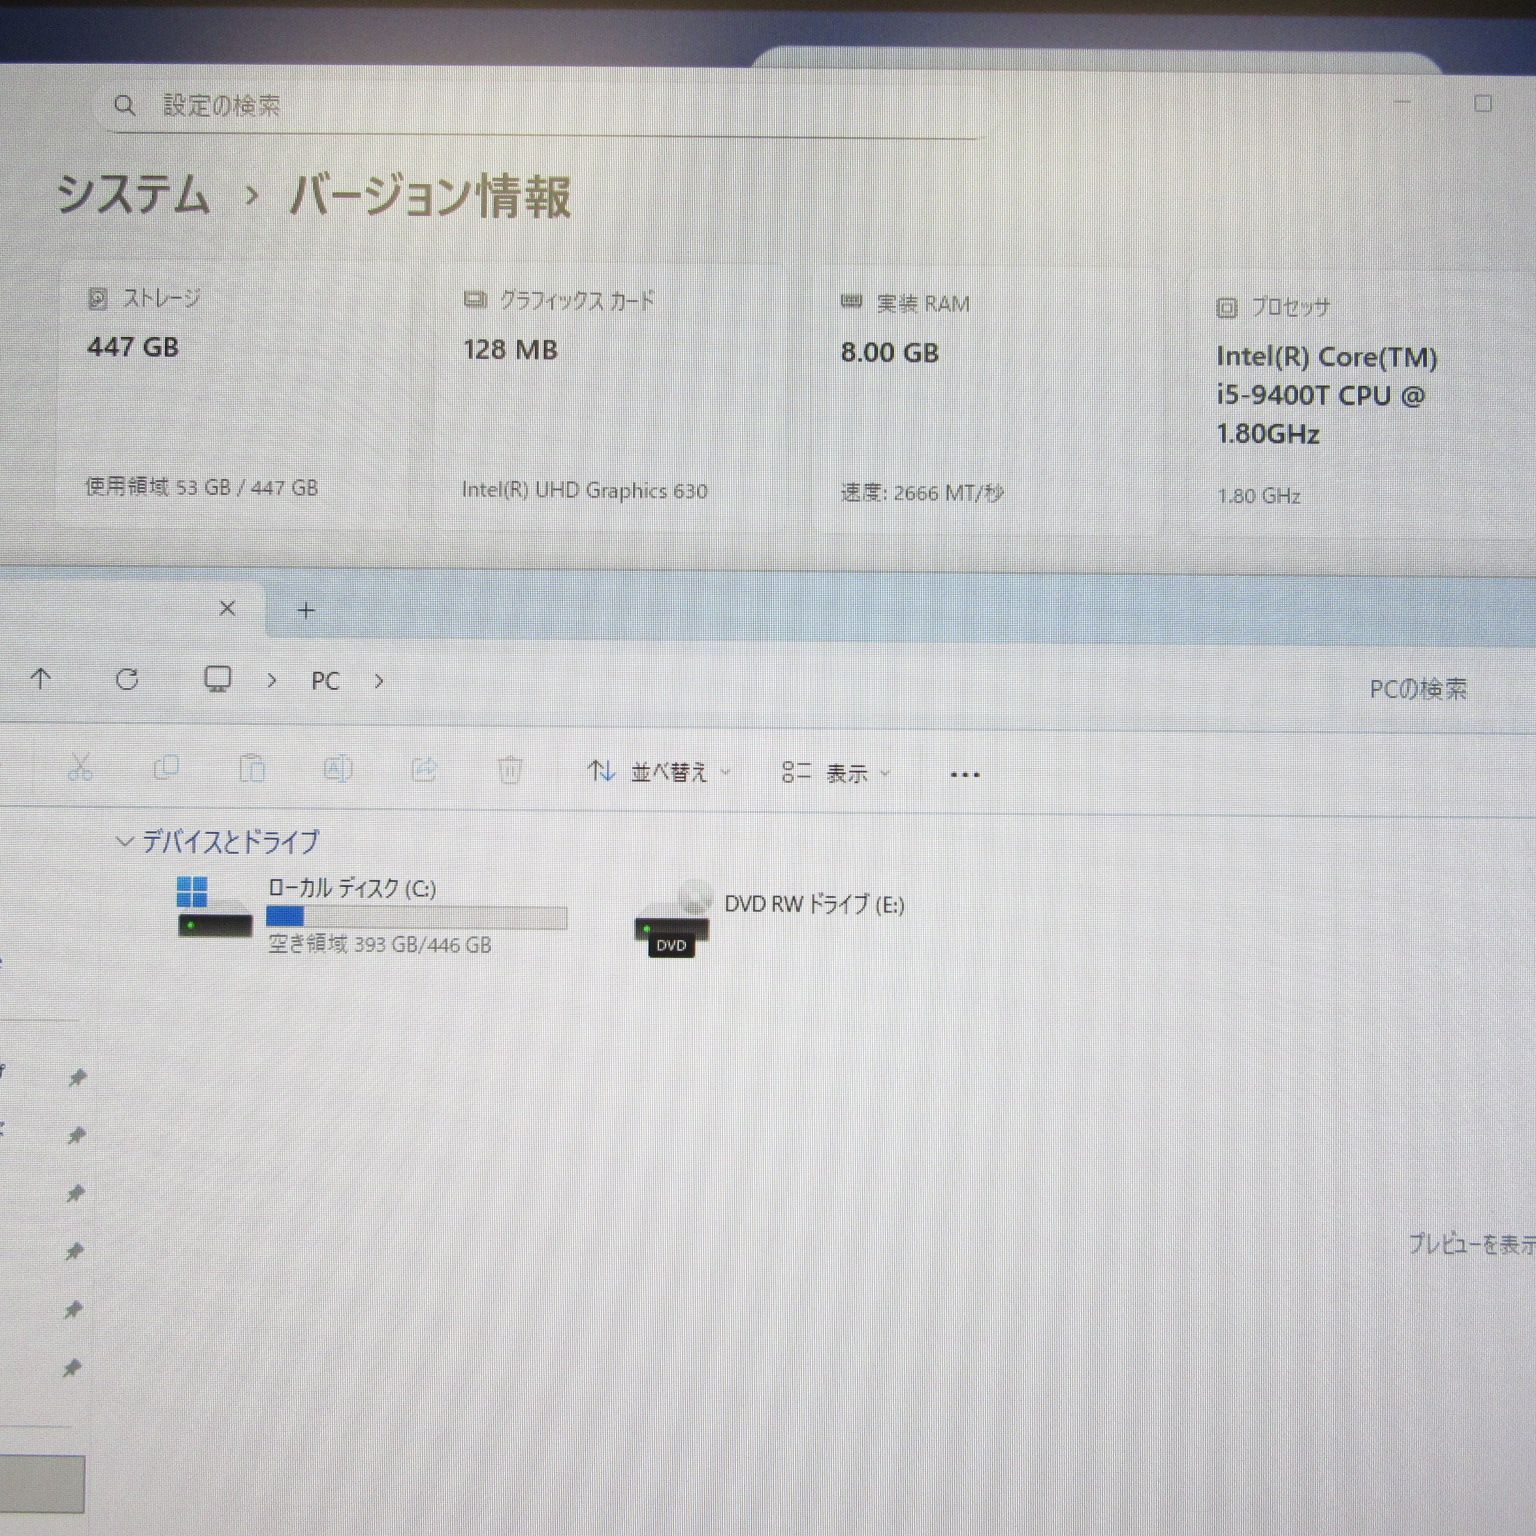Open a new File Explorer tab
Viewport: 1536px width, 1536px height.
tap(306, 609)
